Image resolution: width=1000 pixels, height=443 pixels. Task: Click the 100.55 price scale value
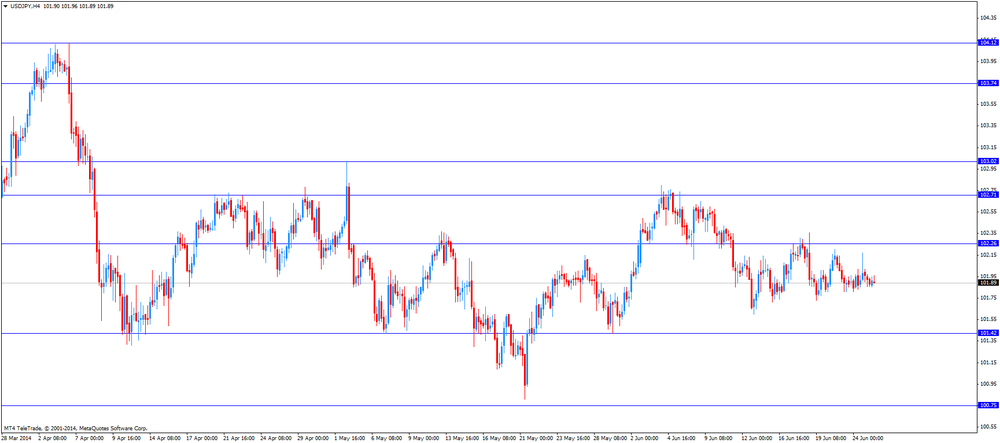click(988, 427)
